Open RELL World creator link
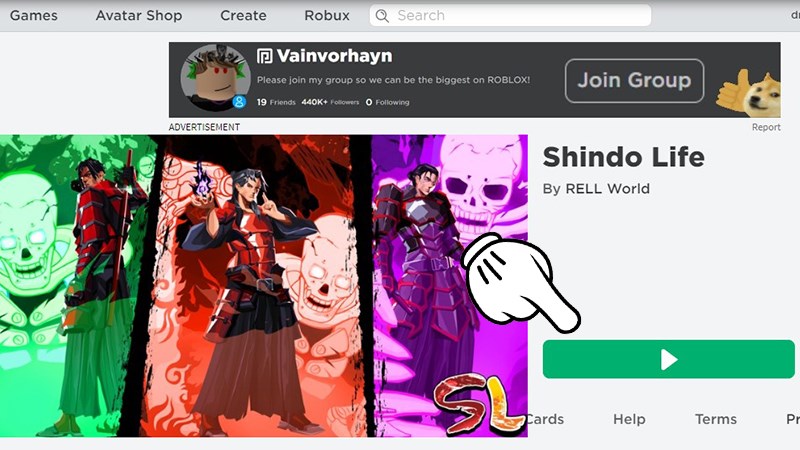Viewport: 800px width, 450px height. pyautogui.click(x=608, y=189)
